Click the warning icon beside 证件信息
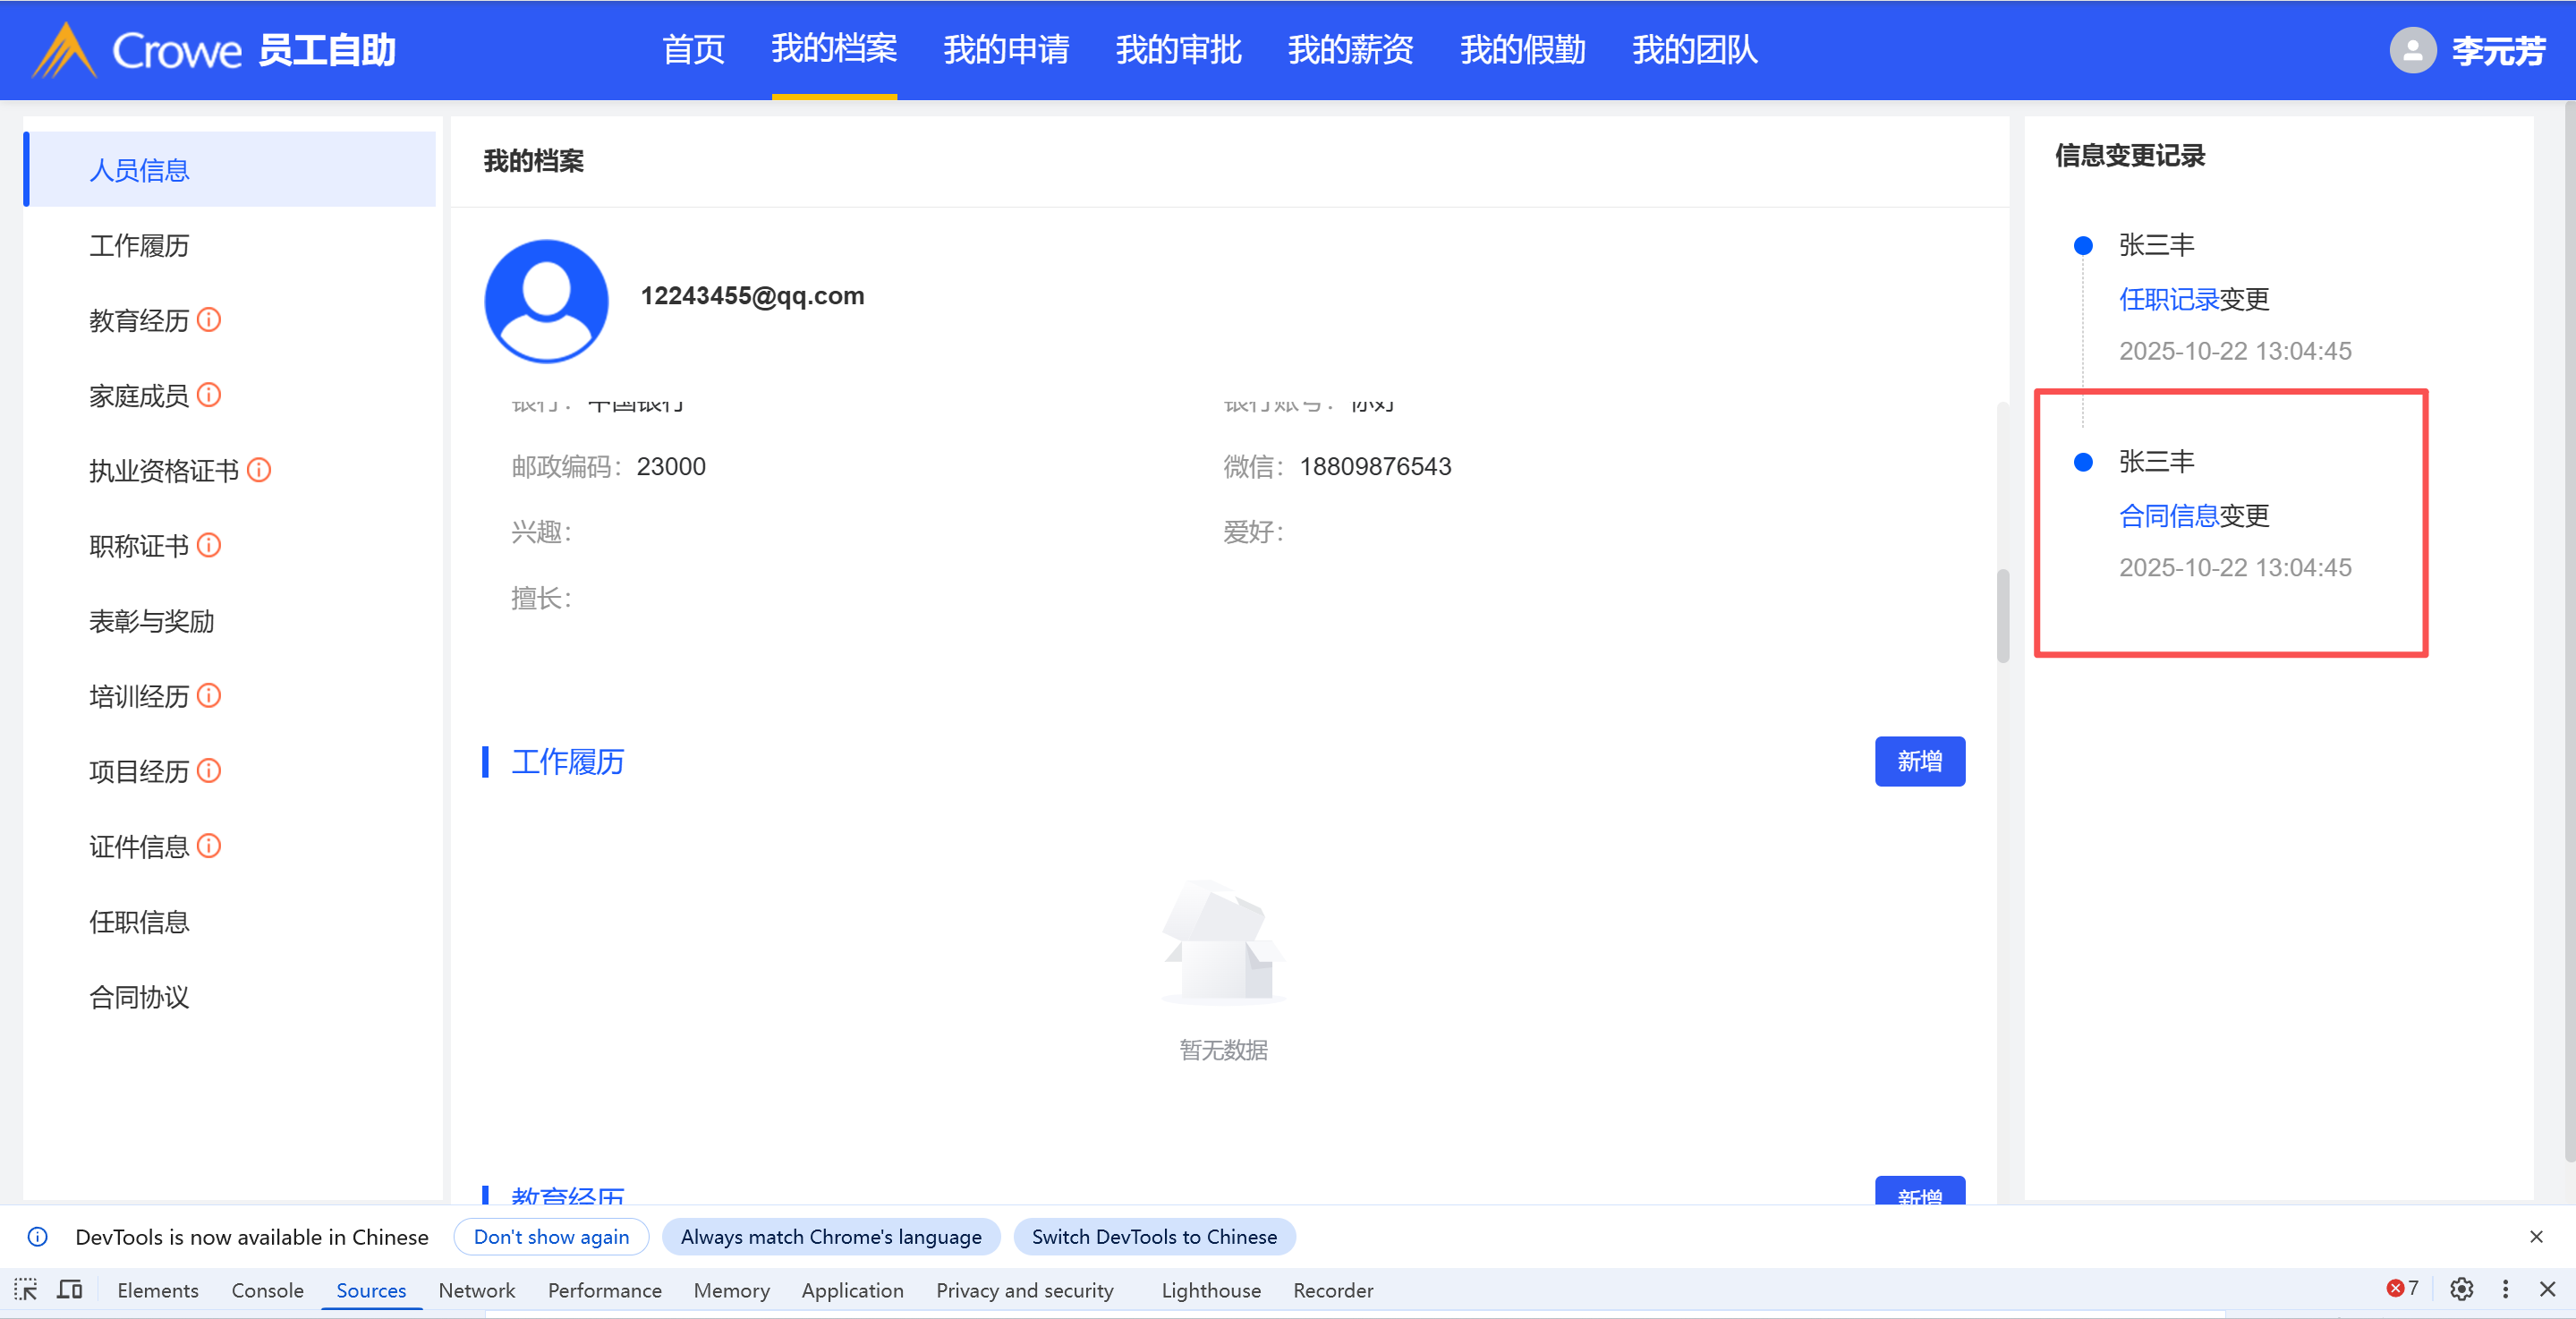This screenshot has width=2576, height=1319. (209, 846)
